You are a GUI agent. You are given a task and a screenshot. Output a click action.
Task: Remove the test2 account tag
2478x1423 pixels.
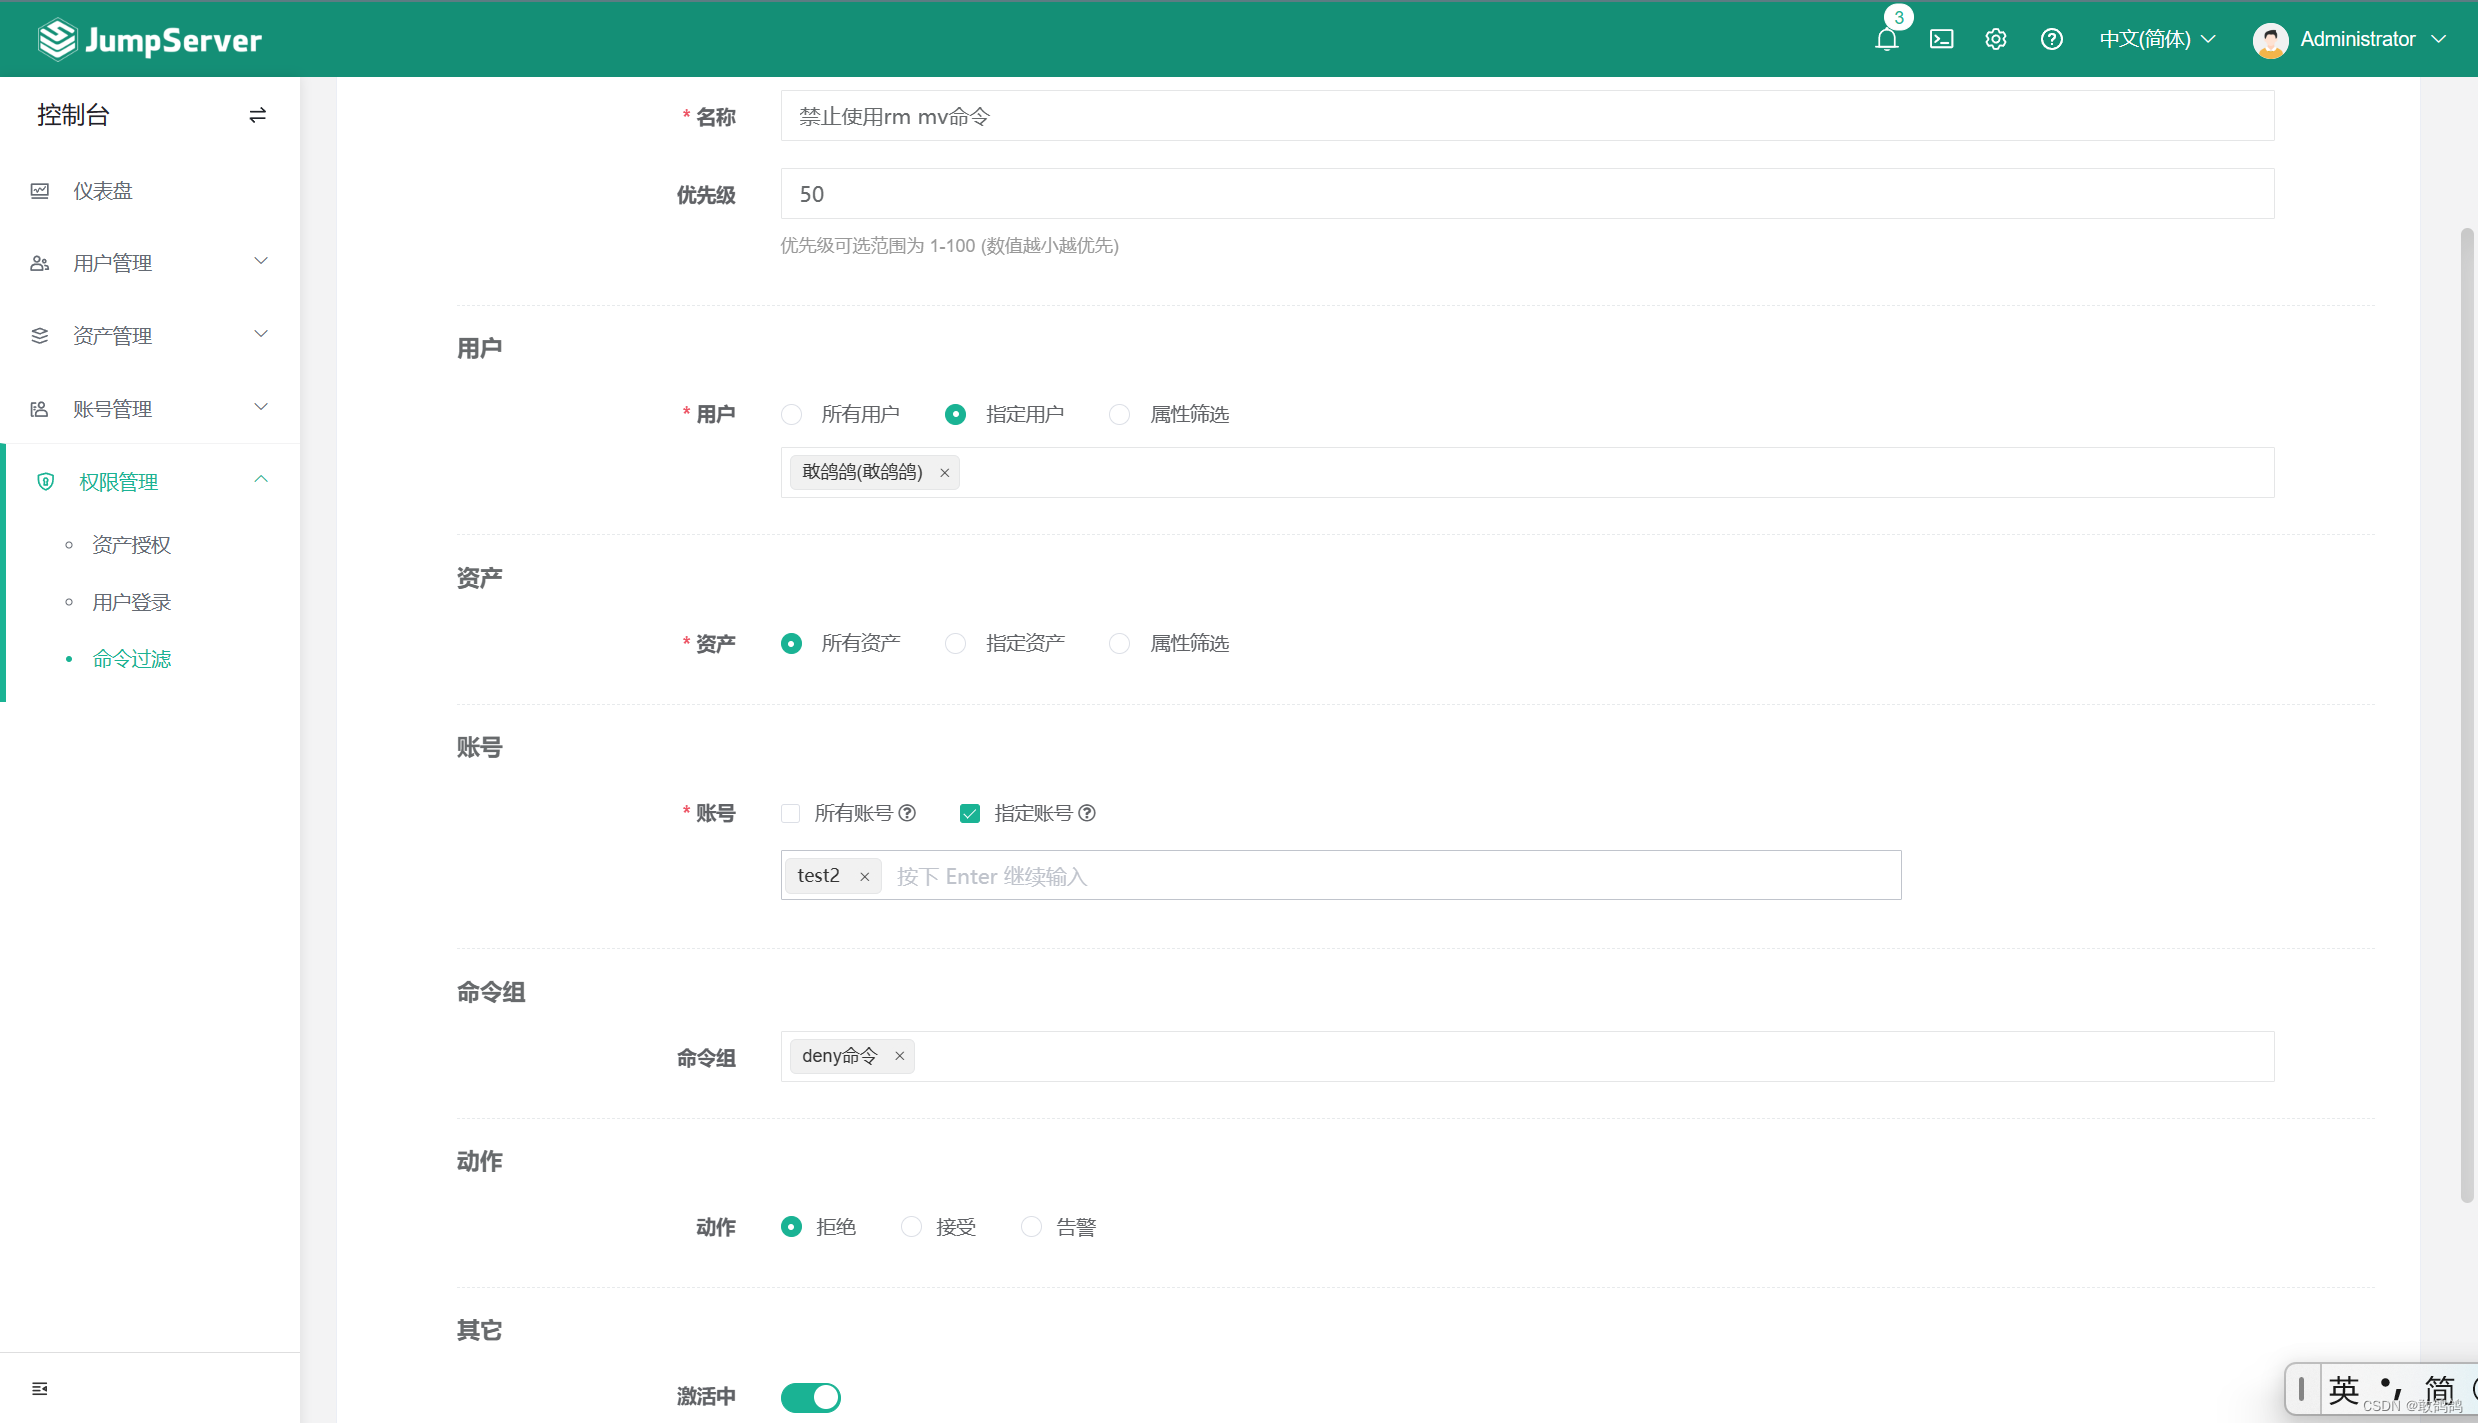865,877
